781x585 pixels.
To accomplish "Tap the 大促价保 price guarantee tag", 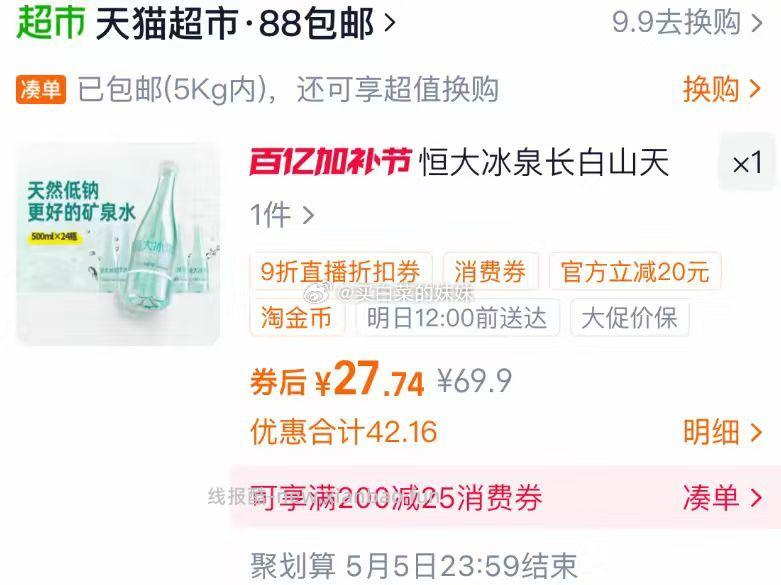I will point(630,318).
